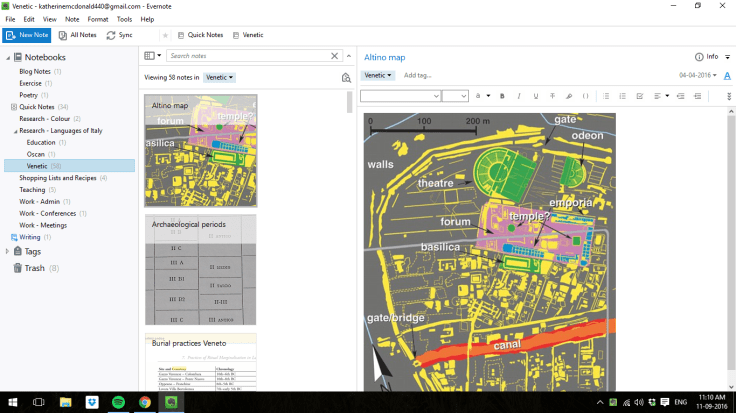Insert a numbered list
This screenshot has height=413, width=736.
622,96
